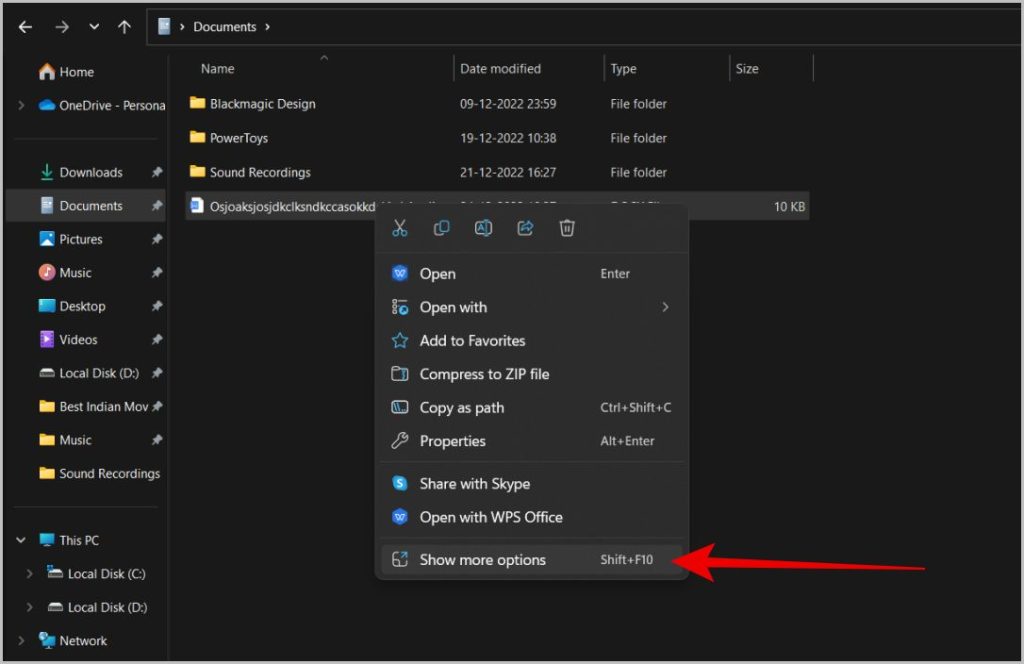Click the Copy icon in context menu
Screen dimensions: 1024x664
tap(441, 228)
